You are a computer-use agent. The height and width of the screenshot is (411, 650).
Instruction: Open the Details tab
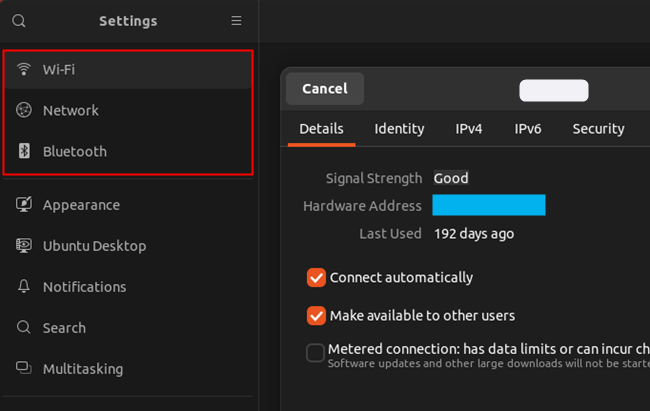tap(321, 129)
